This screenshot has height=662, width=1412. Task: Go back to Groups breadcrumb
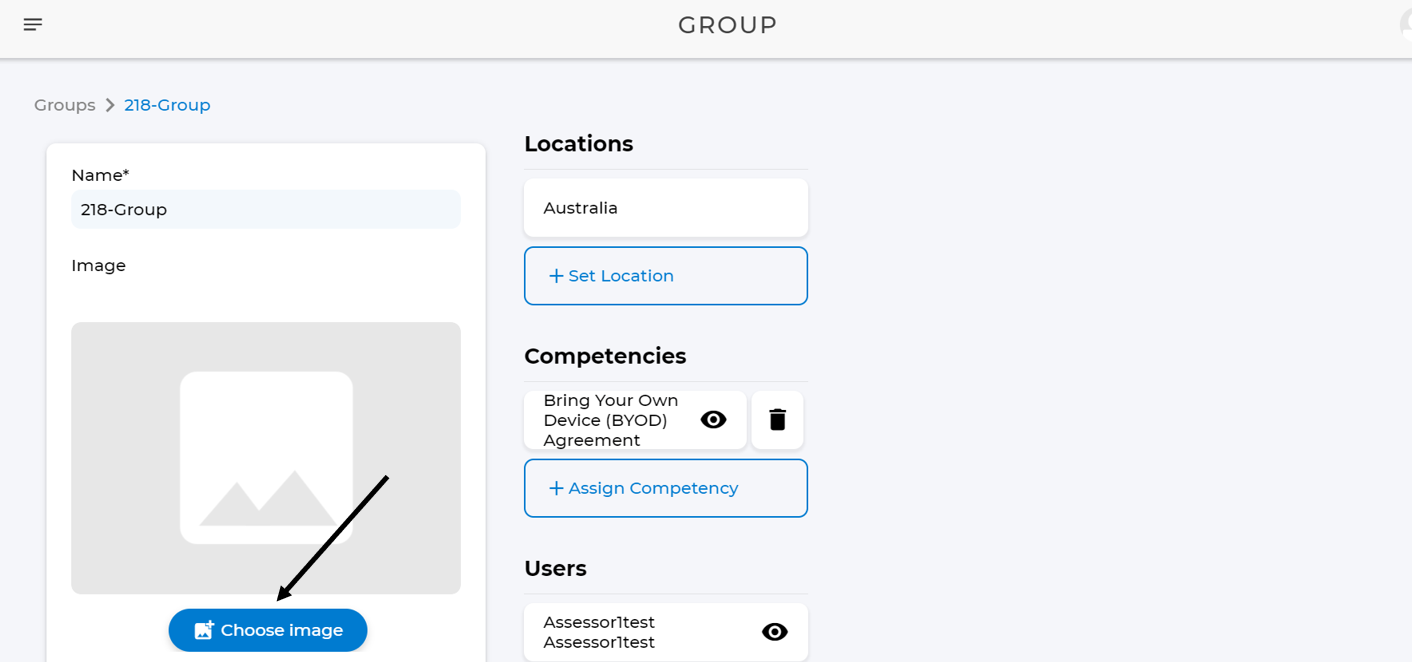(x=65, y=105)
